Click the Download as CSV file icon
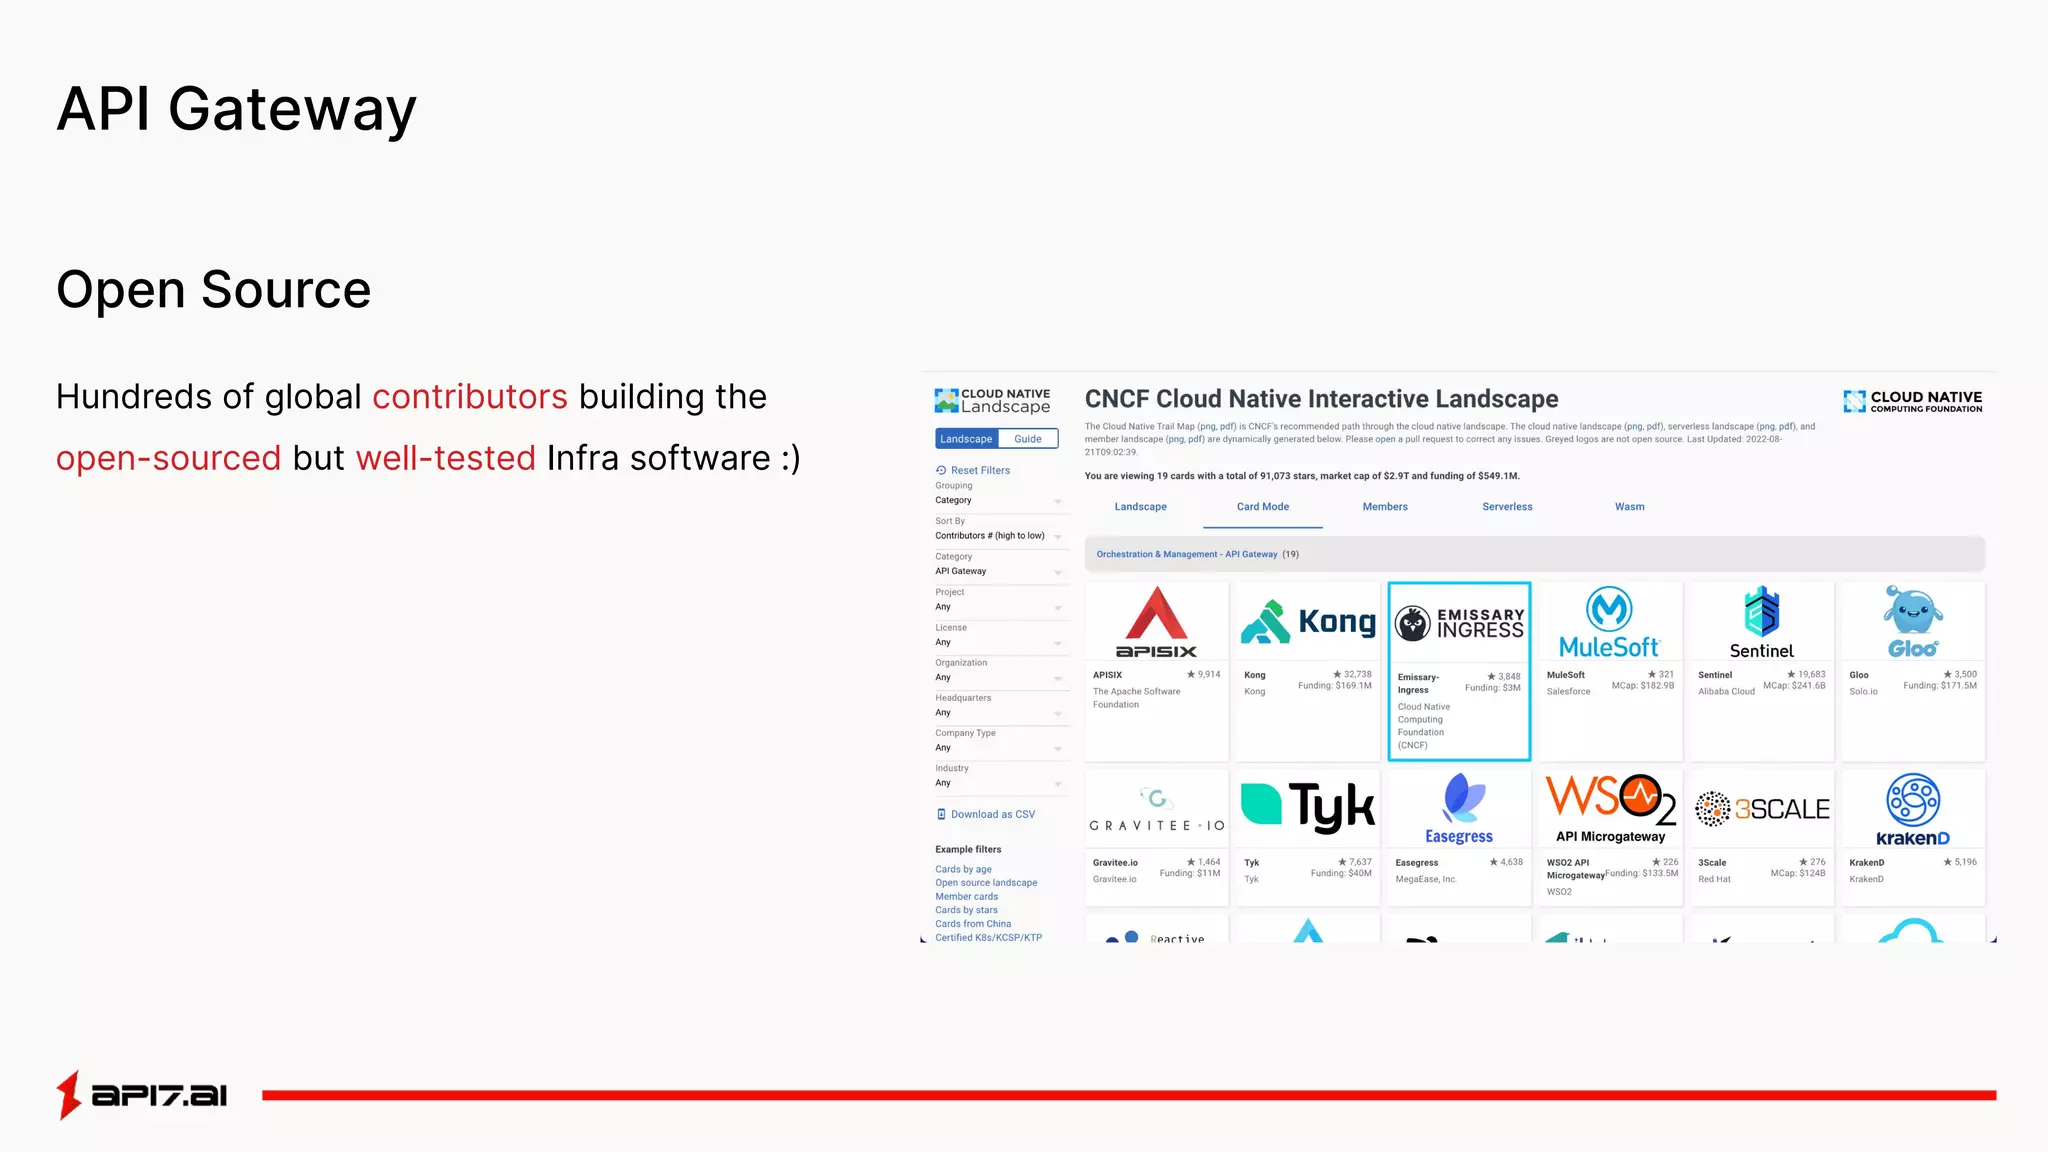Image resolution: width=2048 pixels, height=1152 pixels. coord(941,814)
